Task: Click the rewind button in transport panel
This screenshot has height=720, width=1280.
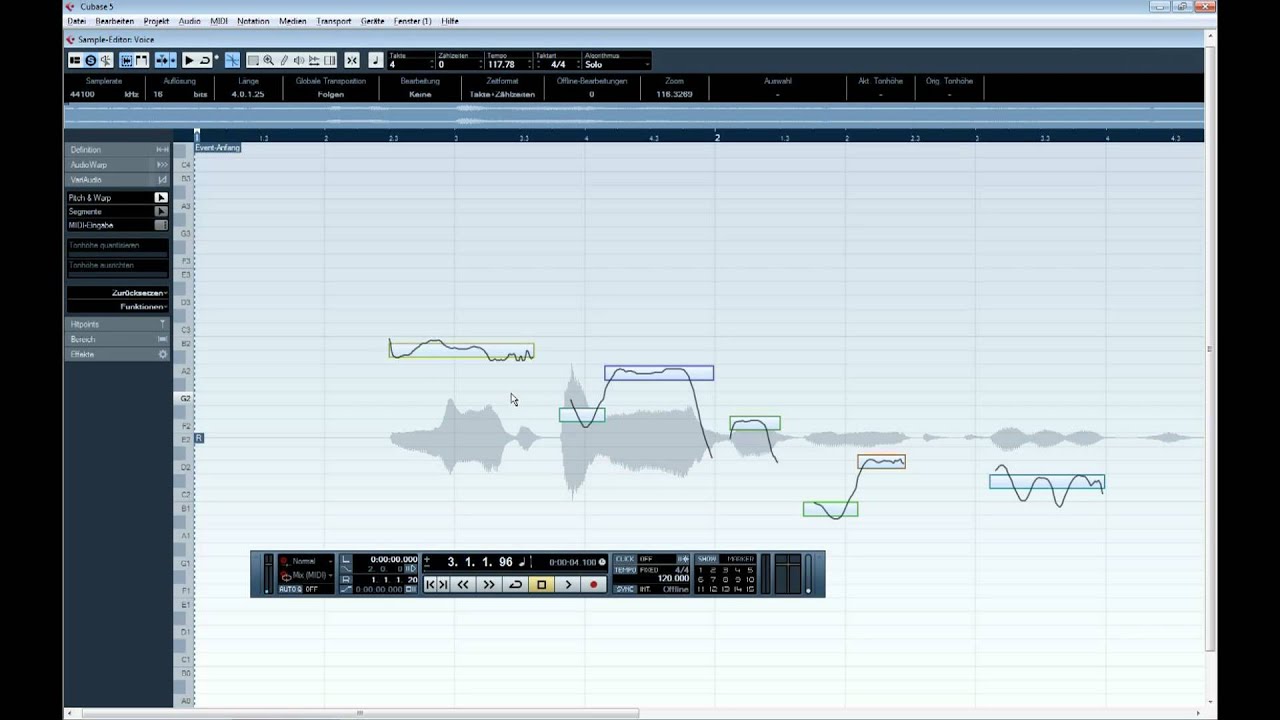Action: 463,584
